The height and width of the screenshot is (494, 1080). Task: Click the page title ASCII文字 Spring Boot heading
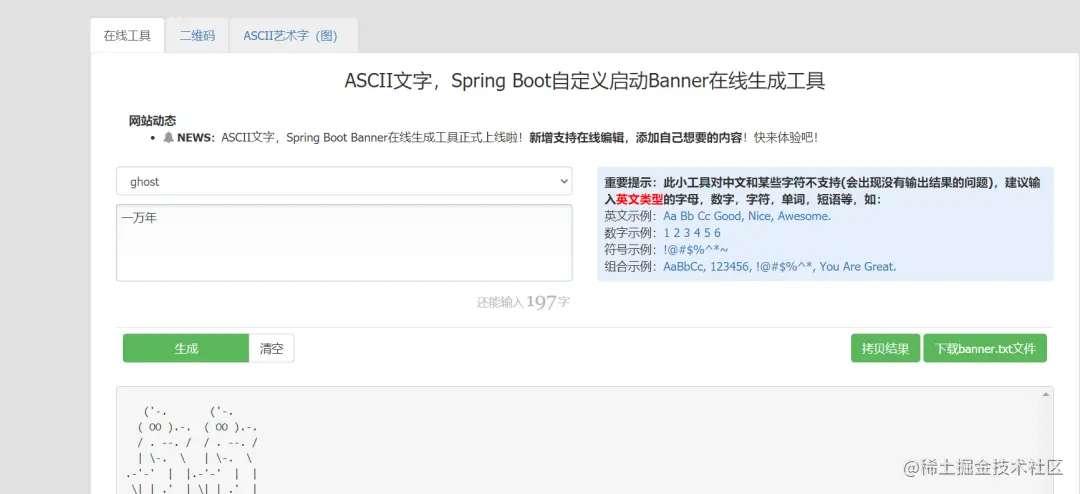click(585, 81)
